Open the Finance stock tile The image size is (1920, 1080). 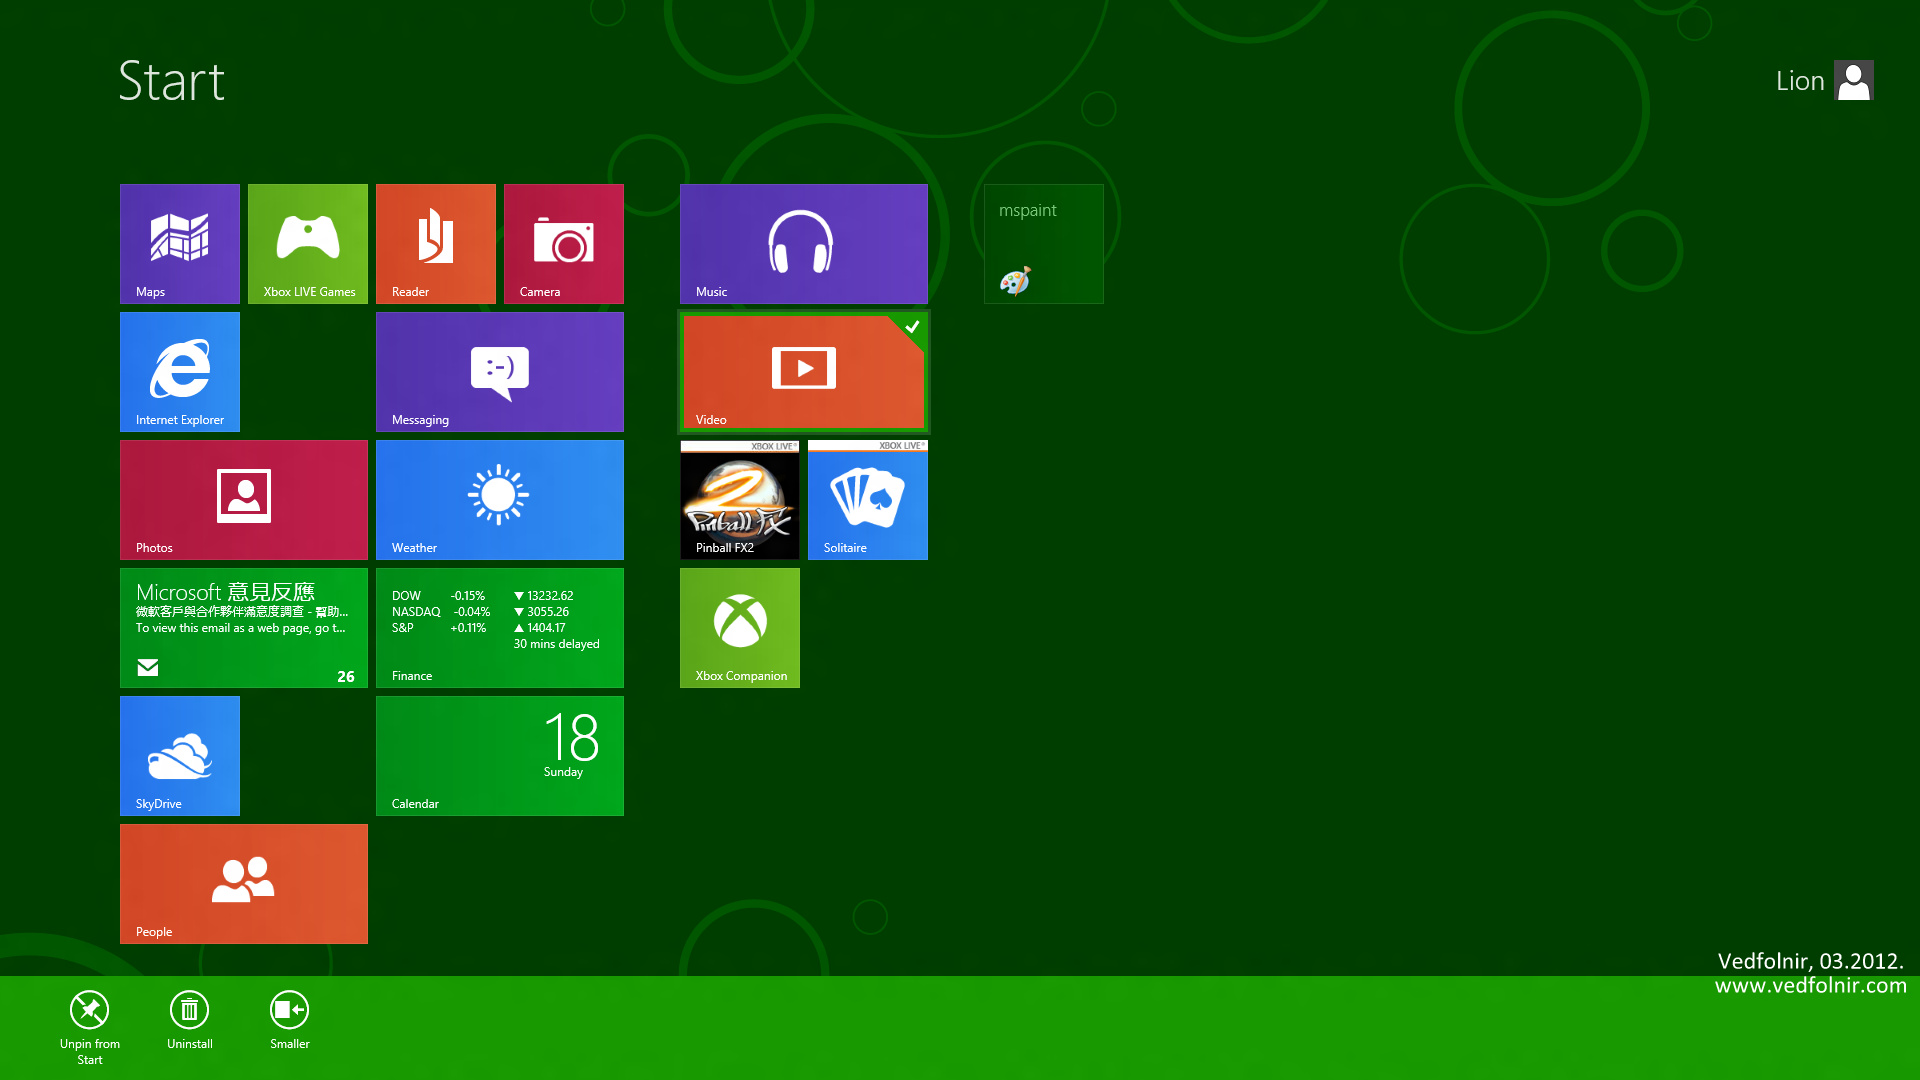pyautogui.click(x=500, y=628)
